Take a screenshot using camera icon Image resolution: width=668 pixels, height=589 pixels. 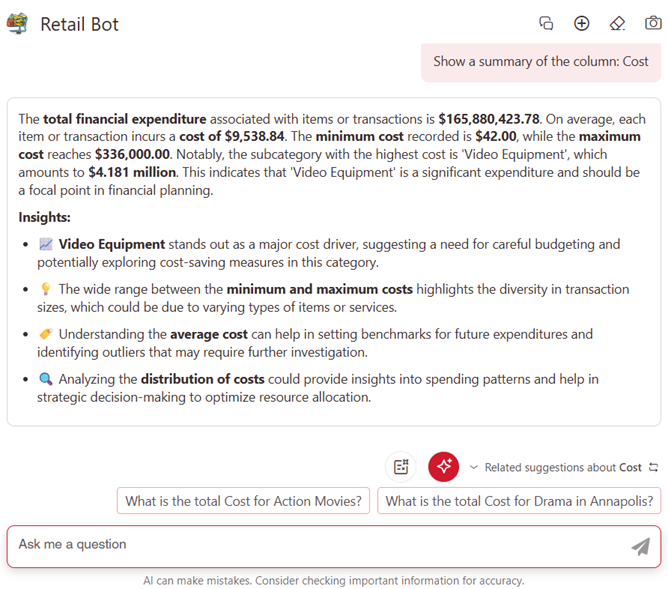coord(652,23)
